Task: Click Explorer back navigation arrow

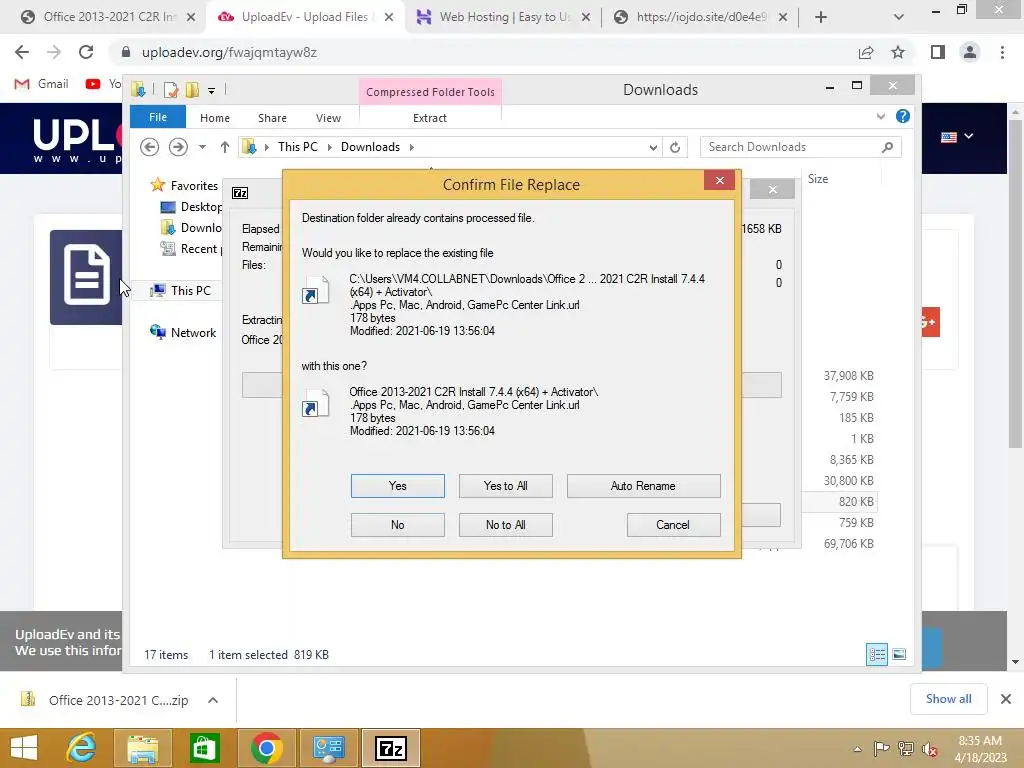Action: point(150,147)
